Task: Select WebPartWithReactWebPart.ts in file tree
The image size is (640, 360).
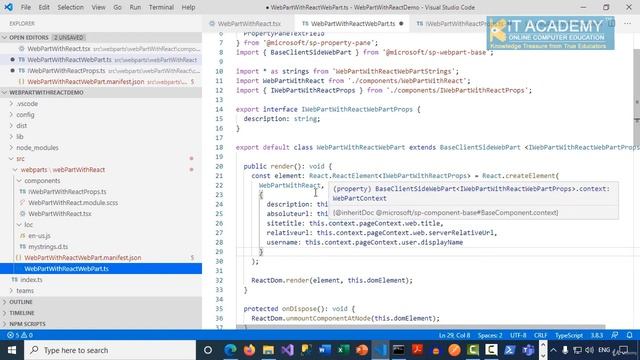Action: point(67,269)
